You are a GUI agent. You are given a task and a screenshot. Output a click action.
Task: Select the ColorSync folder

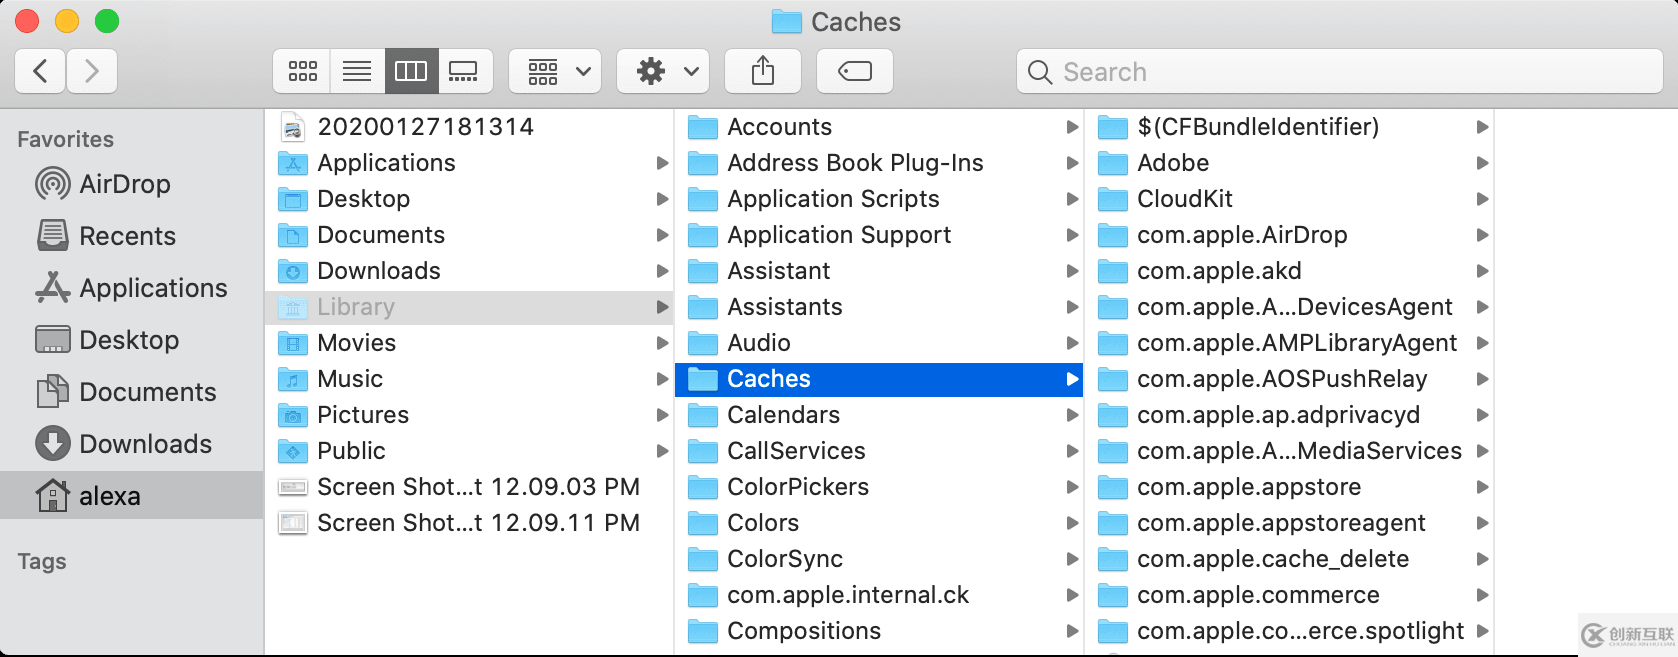(880, 559)
